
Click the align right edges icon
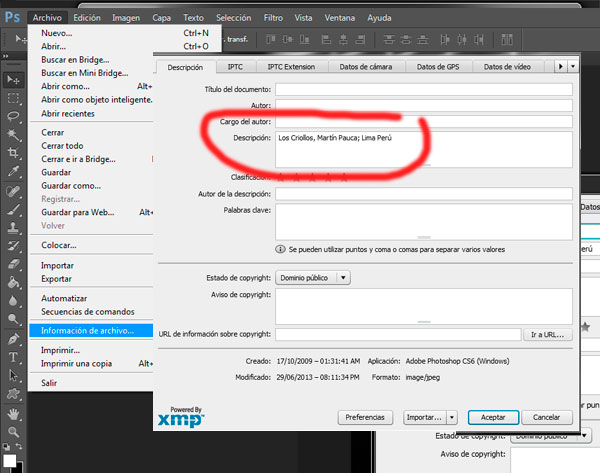tap(360, 39)
